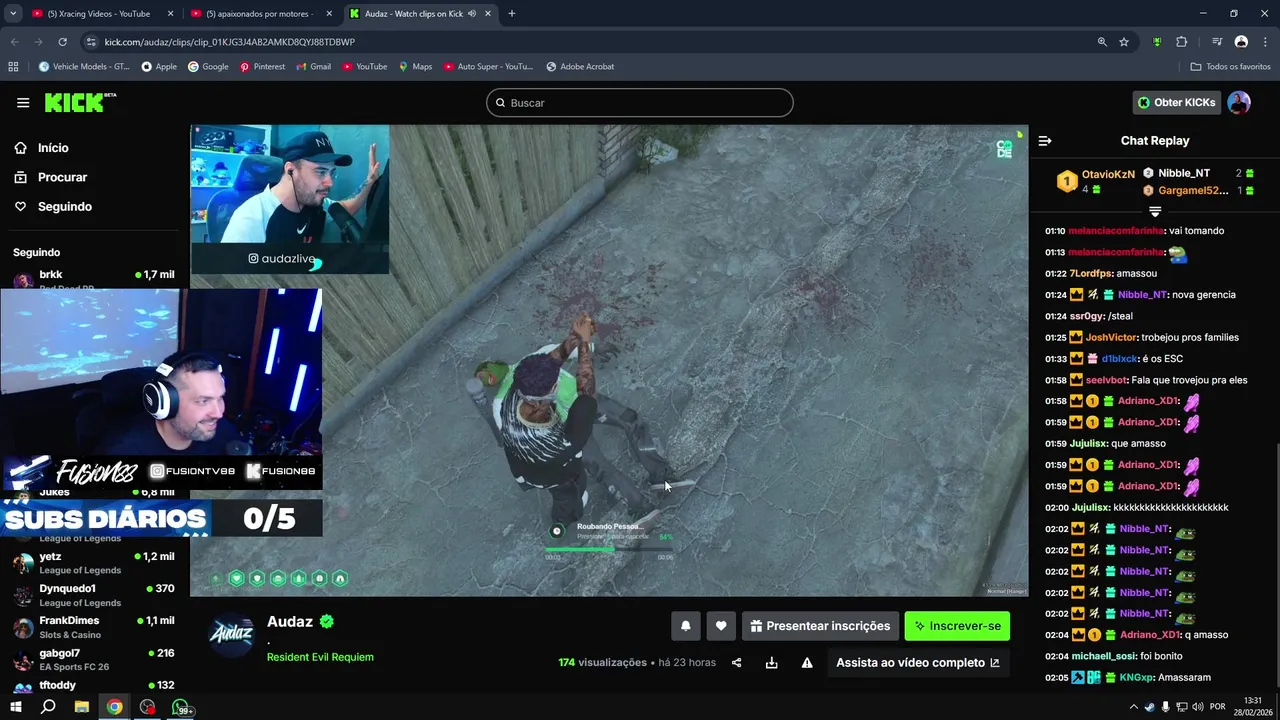Bookmark this page with the star icon
Viewport: 1280px width, 720px height.
pyautogui.click(x=1124, y=42)
